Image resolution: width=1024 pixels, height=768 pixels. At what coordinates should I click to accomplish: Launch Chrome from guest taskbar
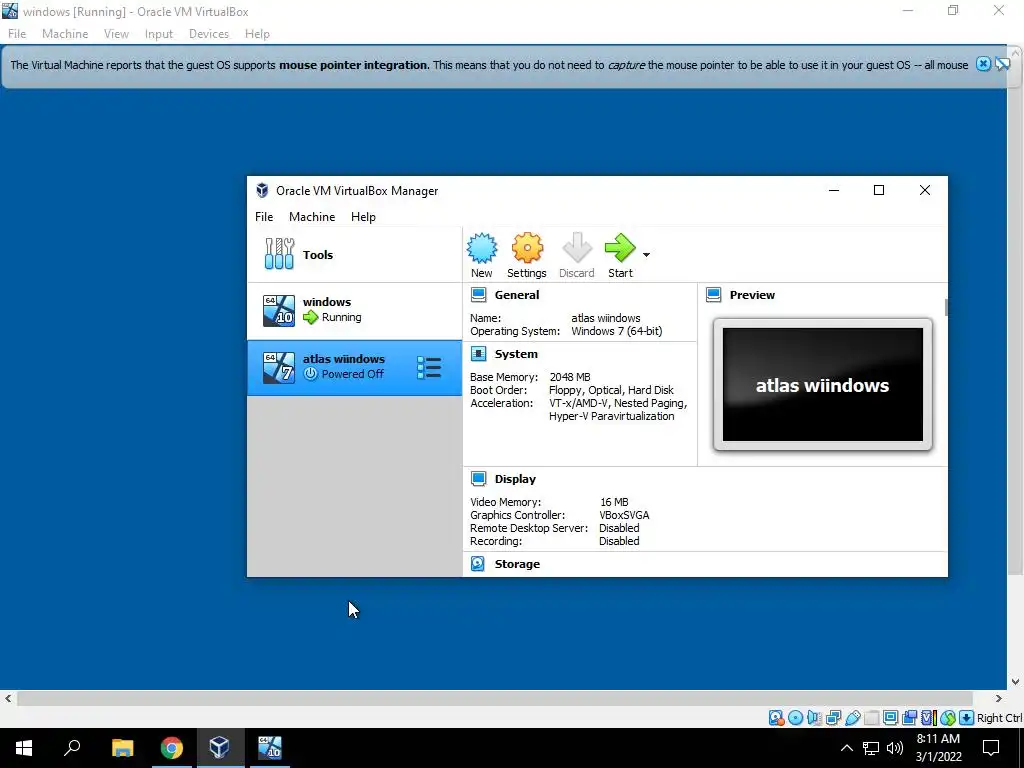point(171,748)
